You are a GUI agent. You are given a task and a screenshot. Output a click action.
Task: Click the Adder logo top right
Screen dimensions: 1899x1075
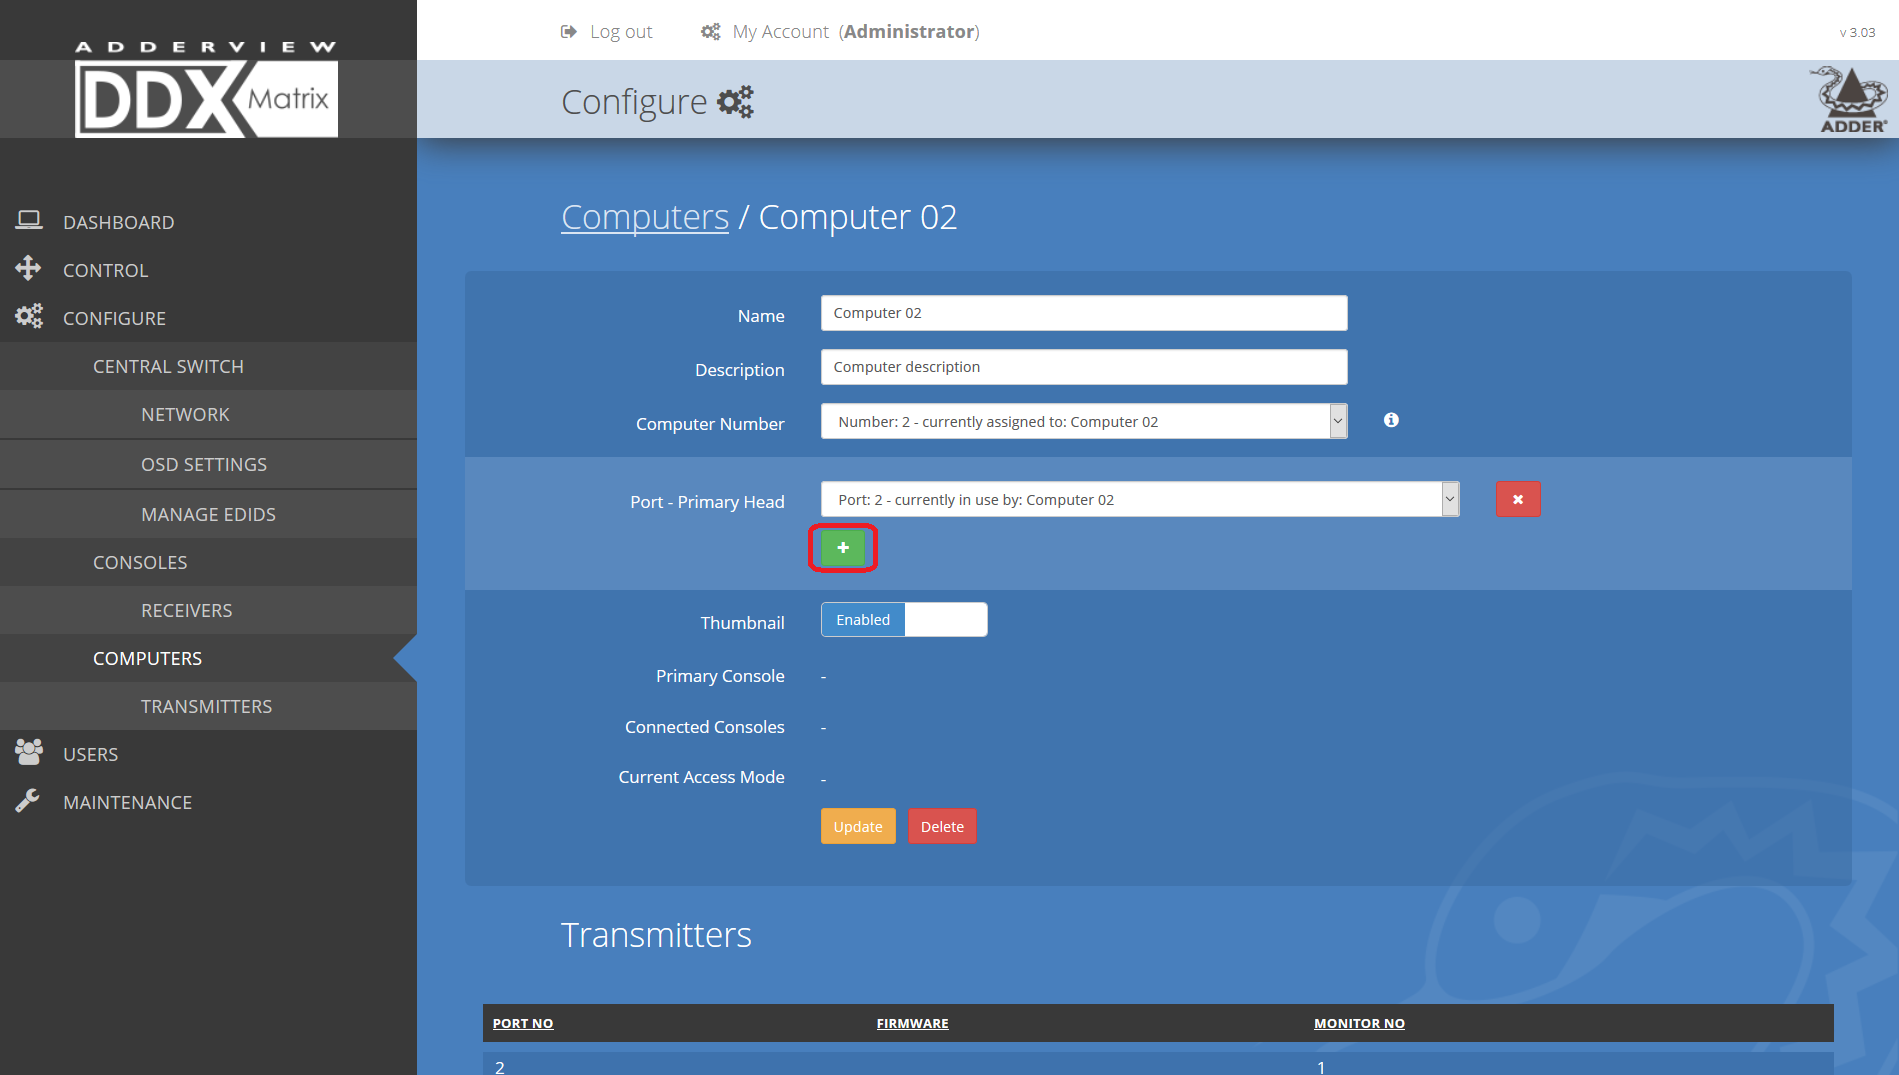(1852, 99)
